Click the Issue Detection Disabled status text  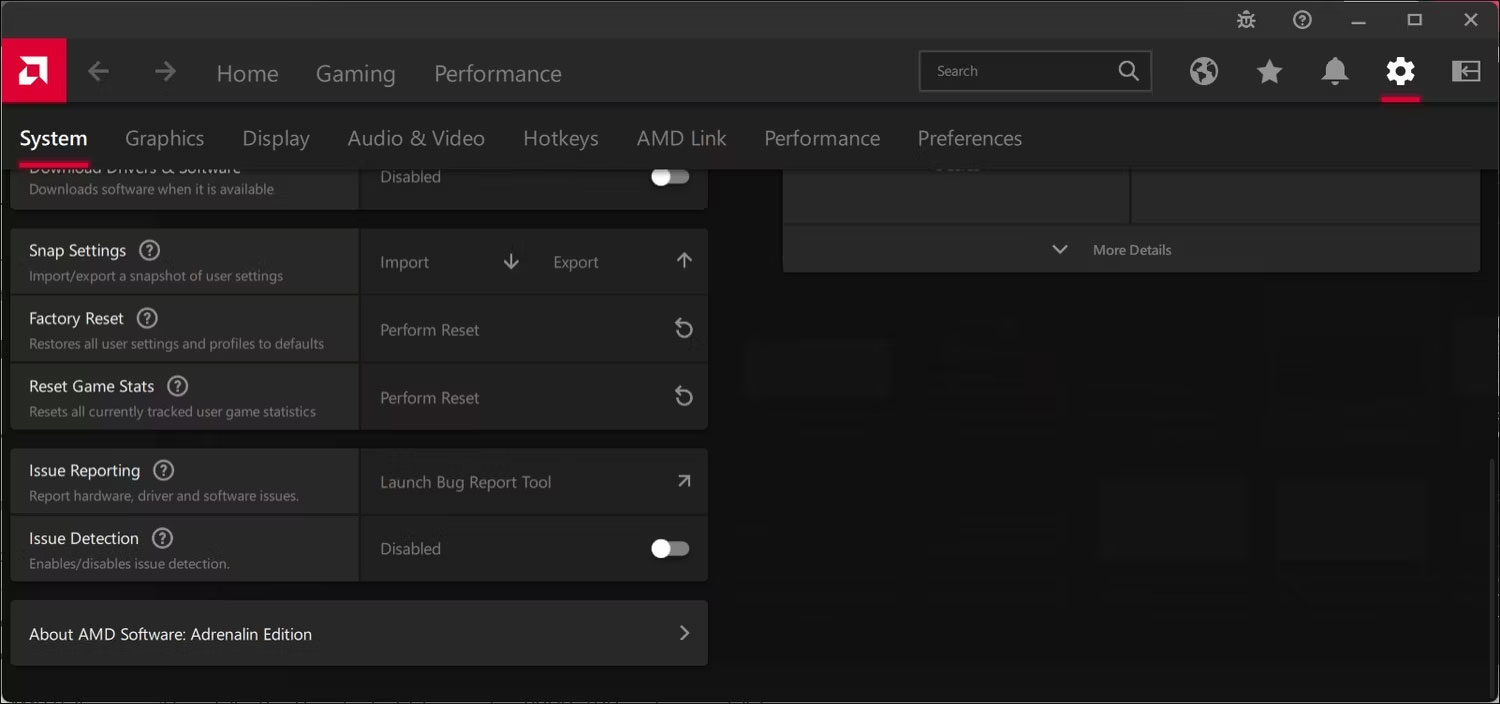tap(410, 548)
